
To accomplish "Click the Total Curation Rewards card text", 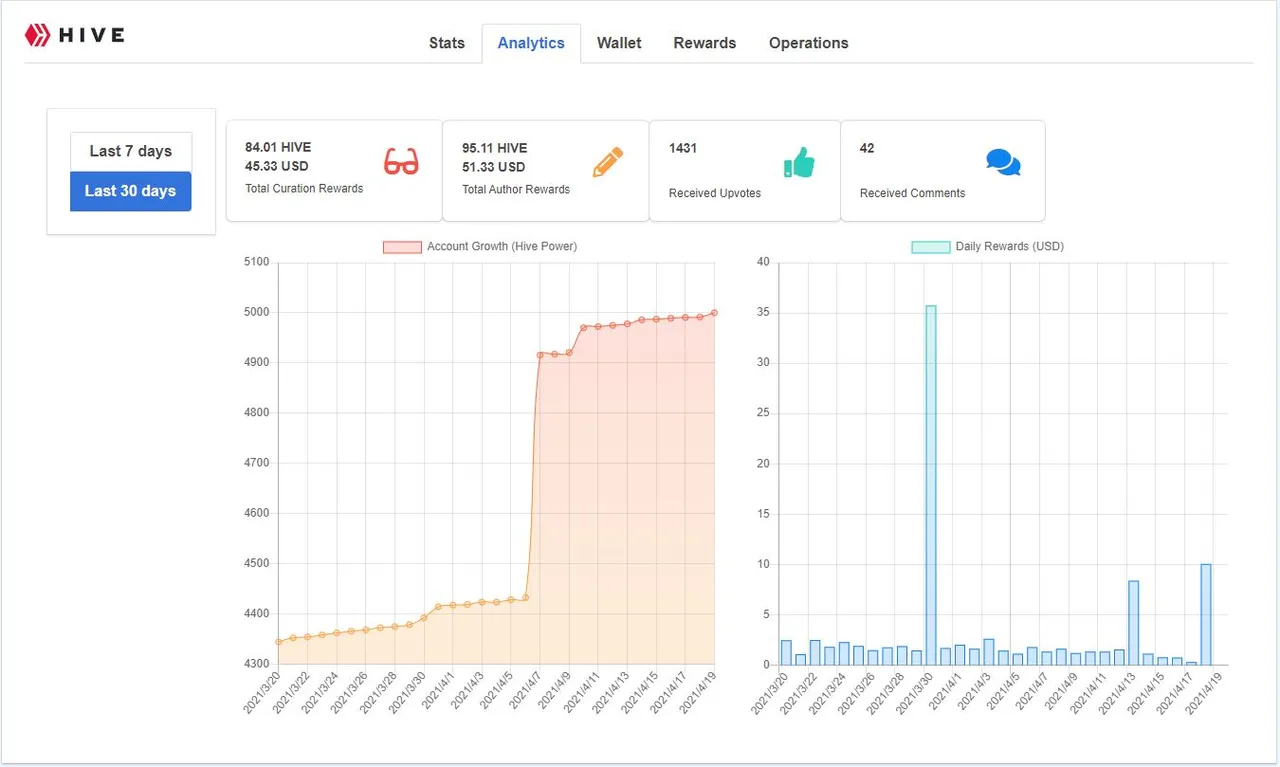I will coord(304,188).
